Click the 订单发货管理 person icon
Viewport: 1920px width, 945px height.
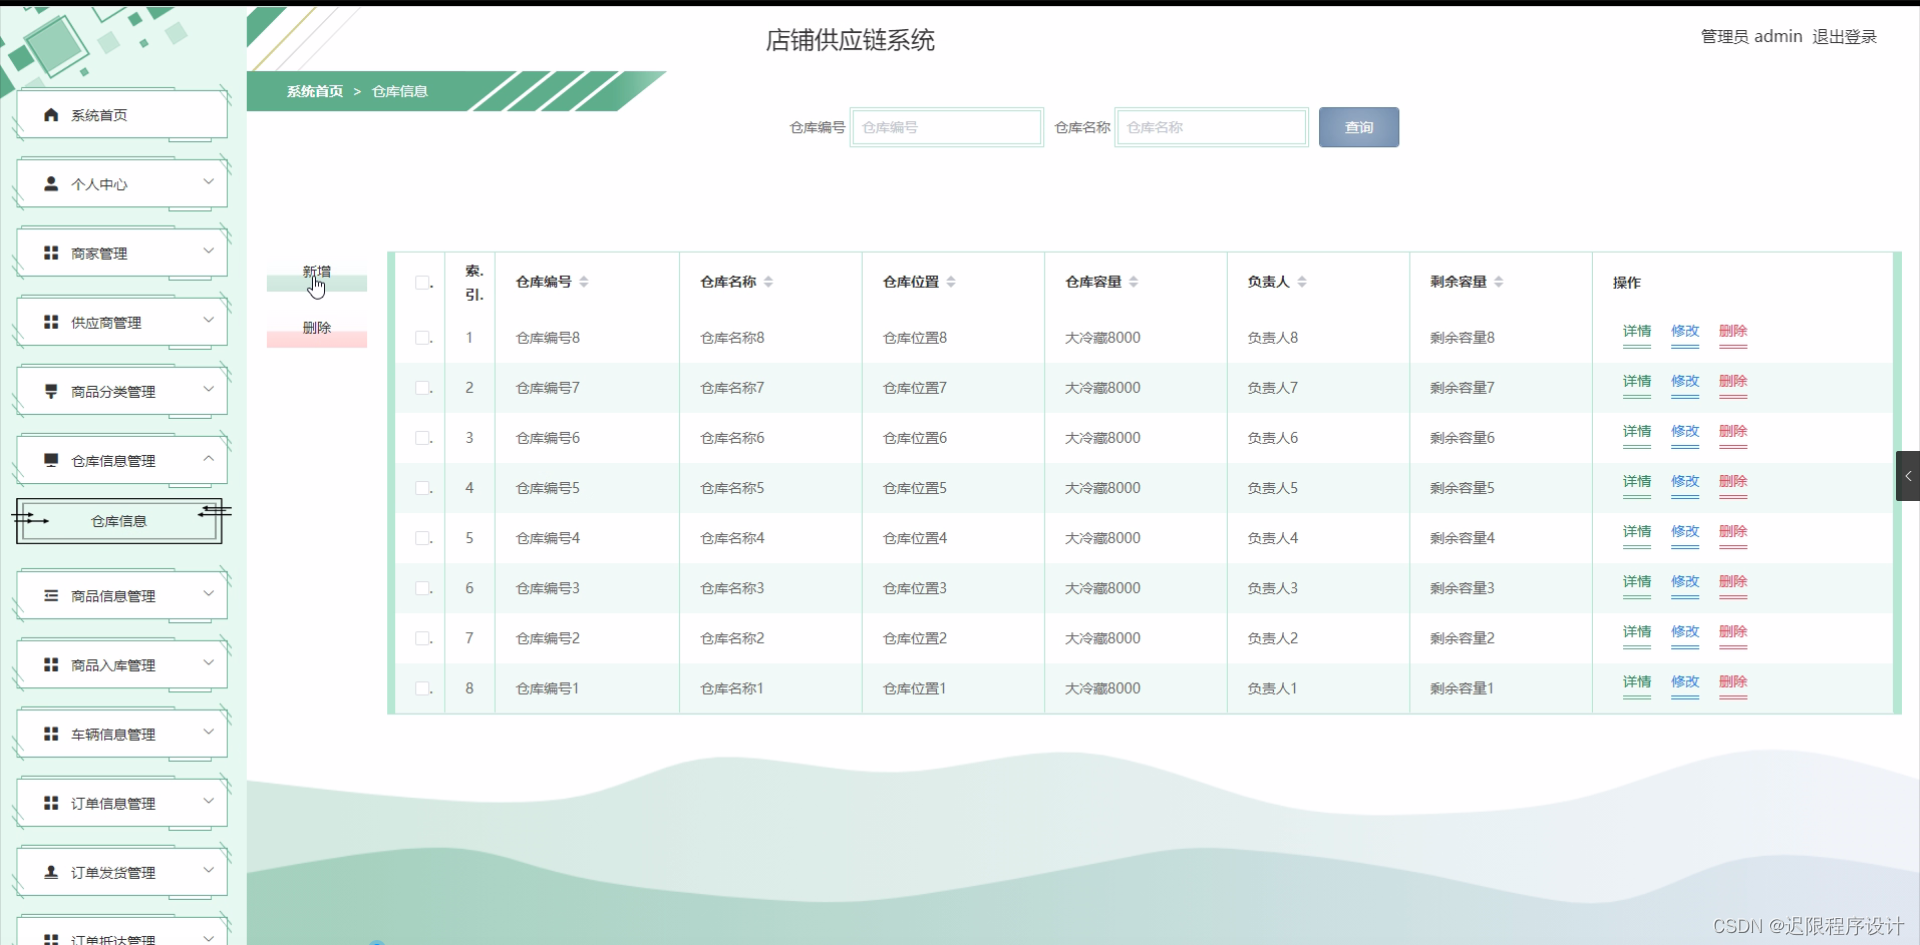click(x=51, y=871)
